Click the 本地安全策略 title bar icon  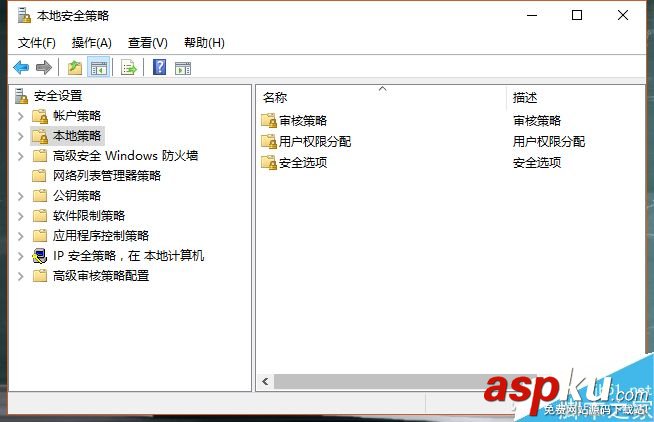point(24,15)
